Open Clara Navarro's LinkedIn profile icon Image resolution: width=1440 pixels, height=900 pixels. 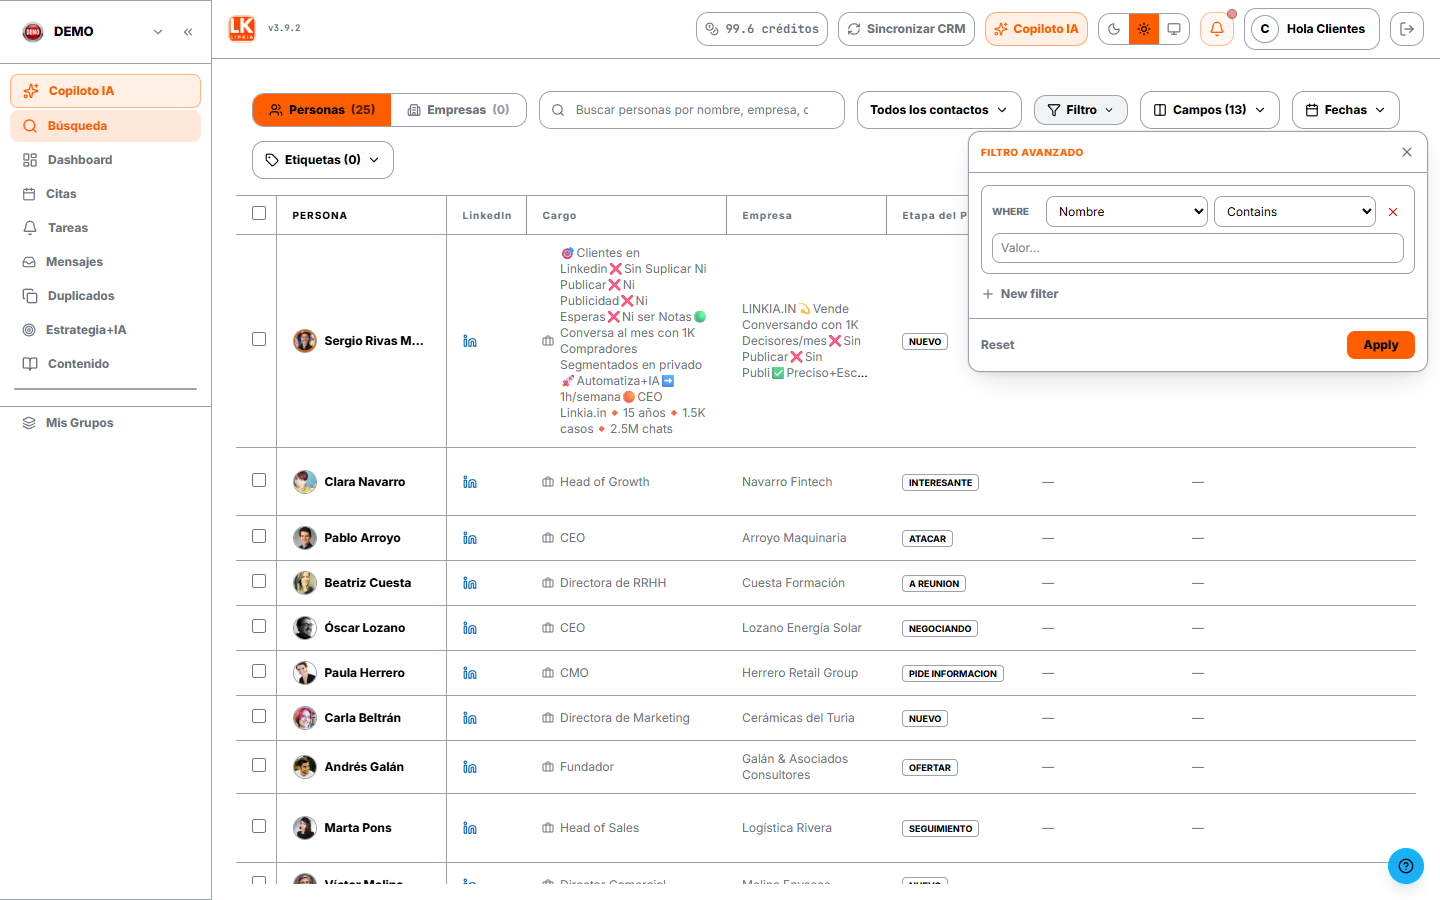(470, 482)
